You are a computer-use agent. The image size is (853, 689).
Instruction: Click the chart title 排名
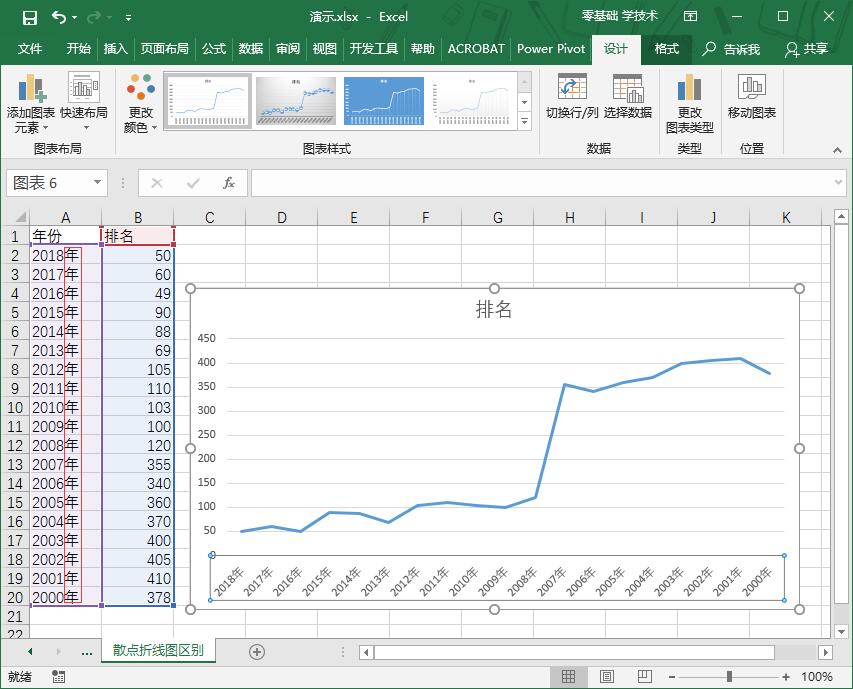pos(494,309)
